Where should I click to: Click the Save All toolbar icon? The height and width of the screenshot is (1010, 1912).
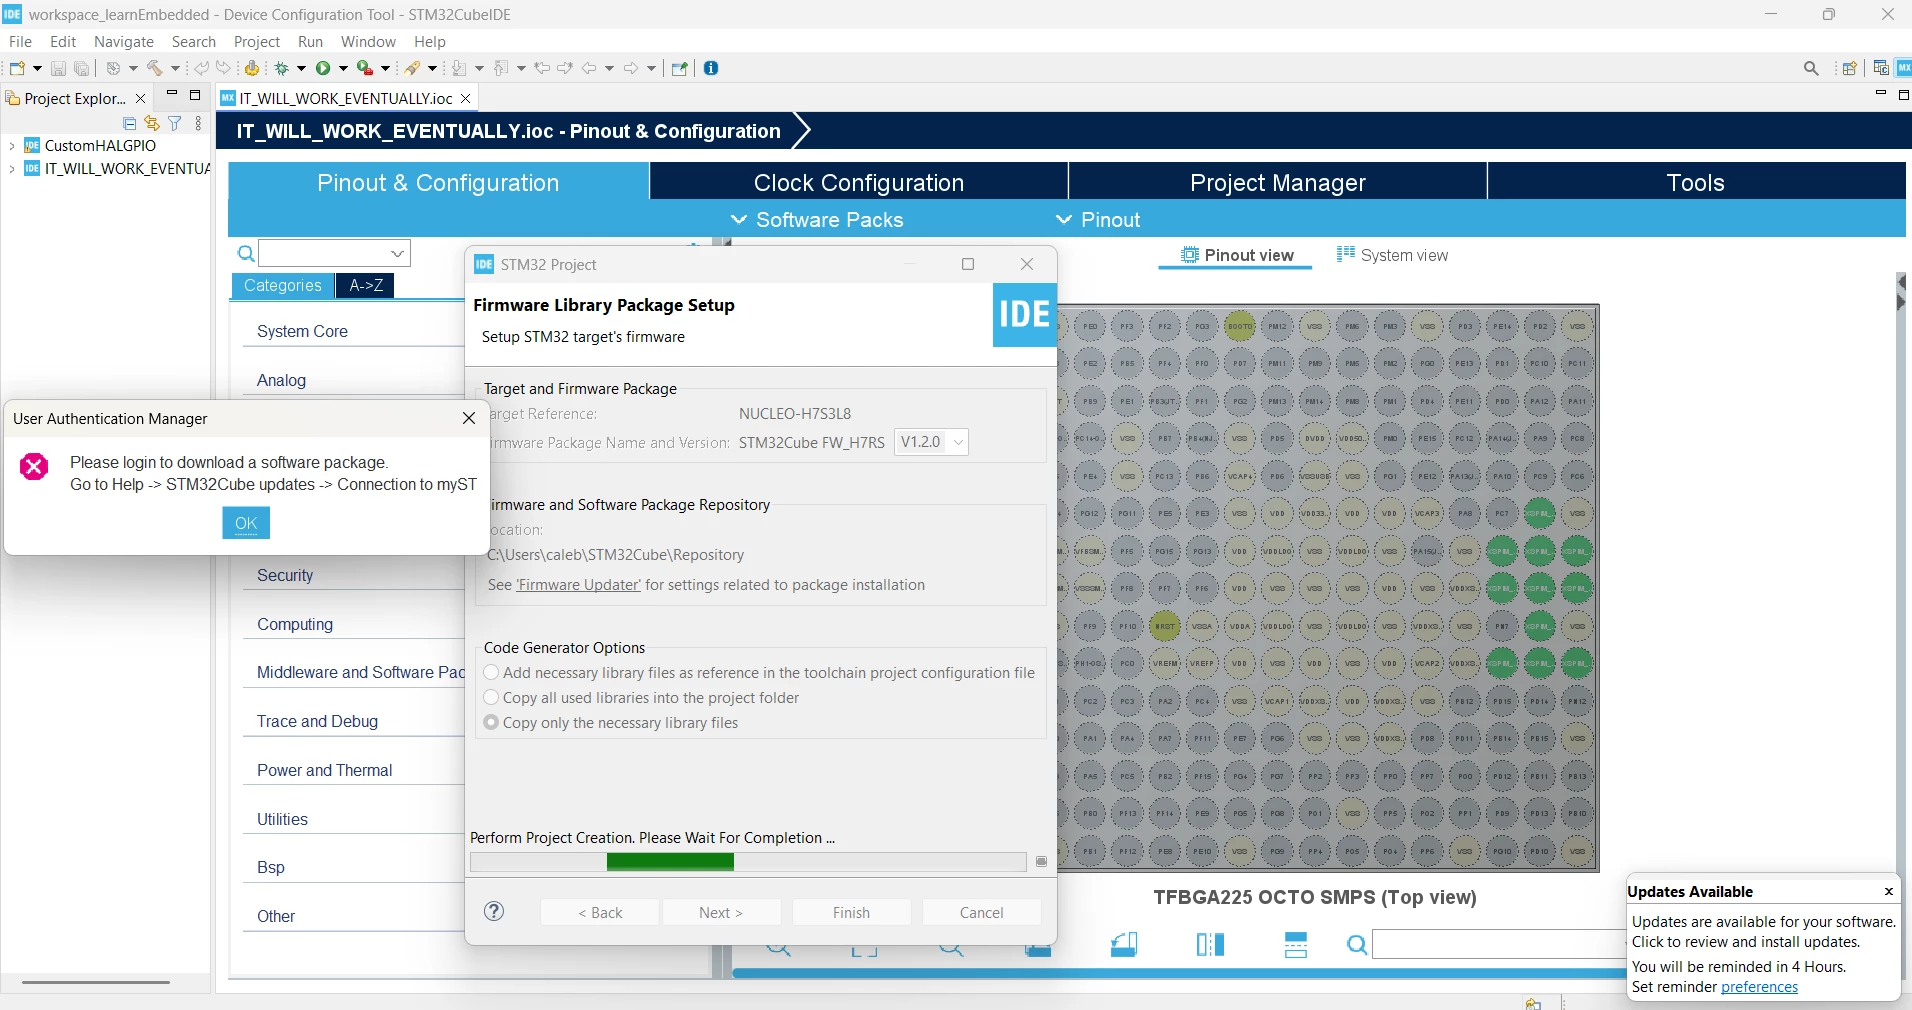click(82, 68)
